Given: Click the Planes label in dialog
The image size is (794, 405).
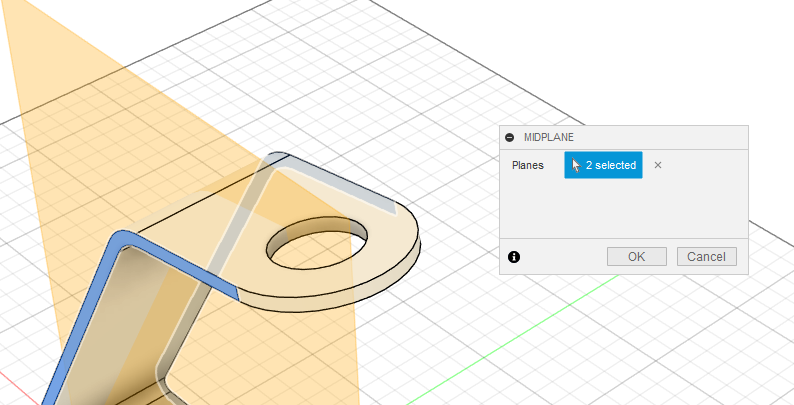Looking at the screenshot, I should (528, 165).
